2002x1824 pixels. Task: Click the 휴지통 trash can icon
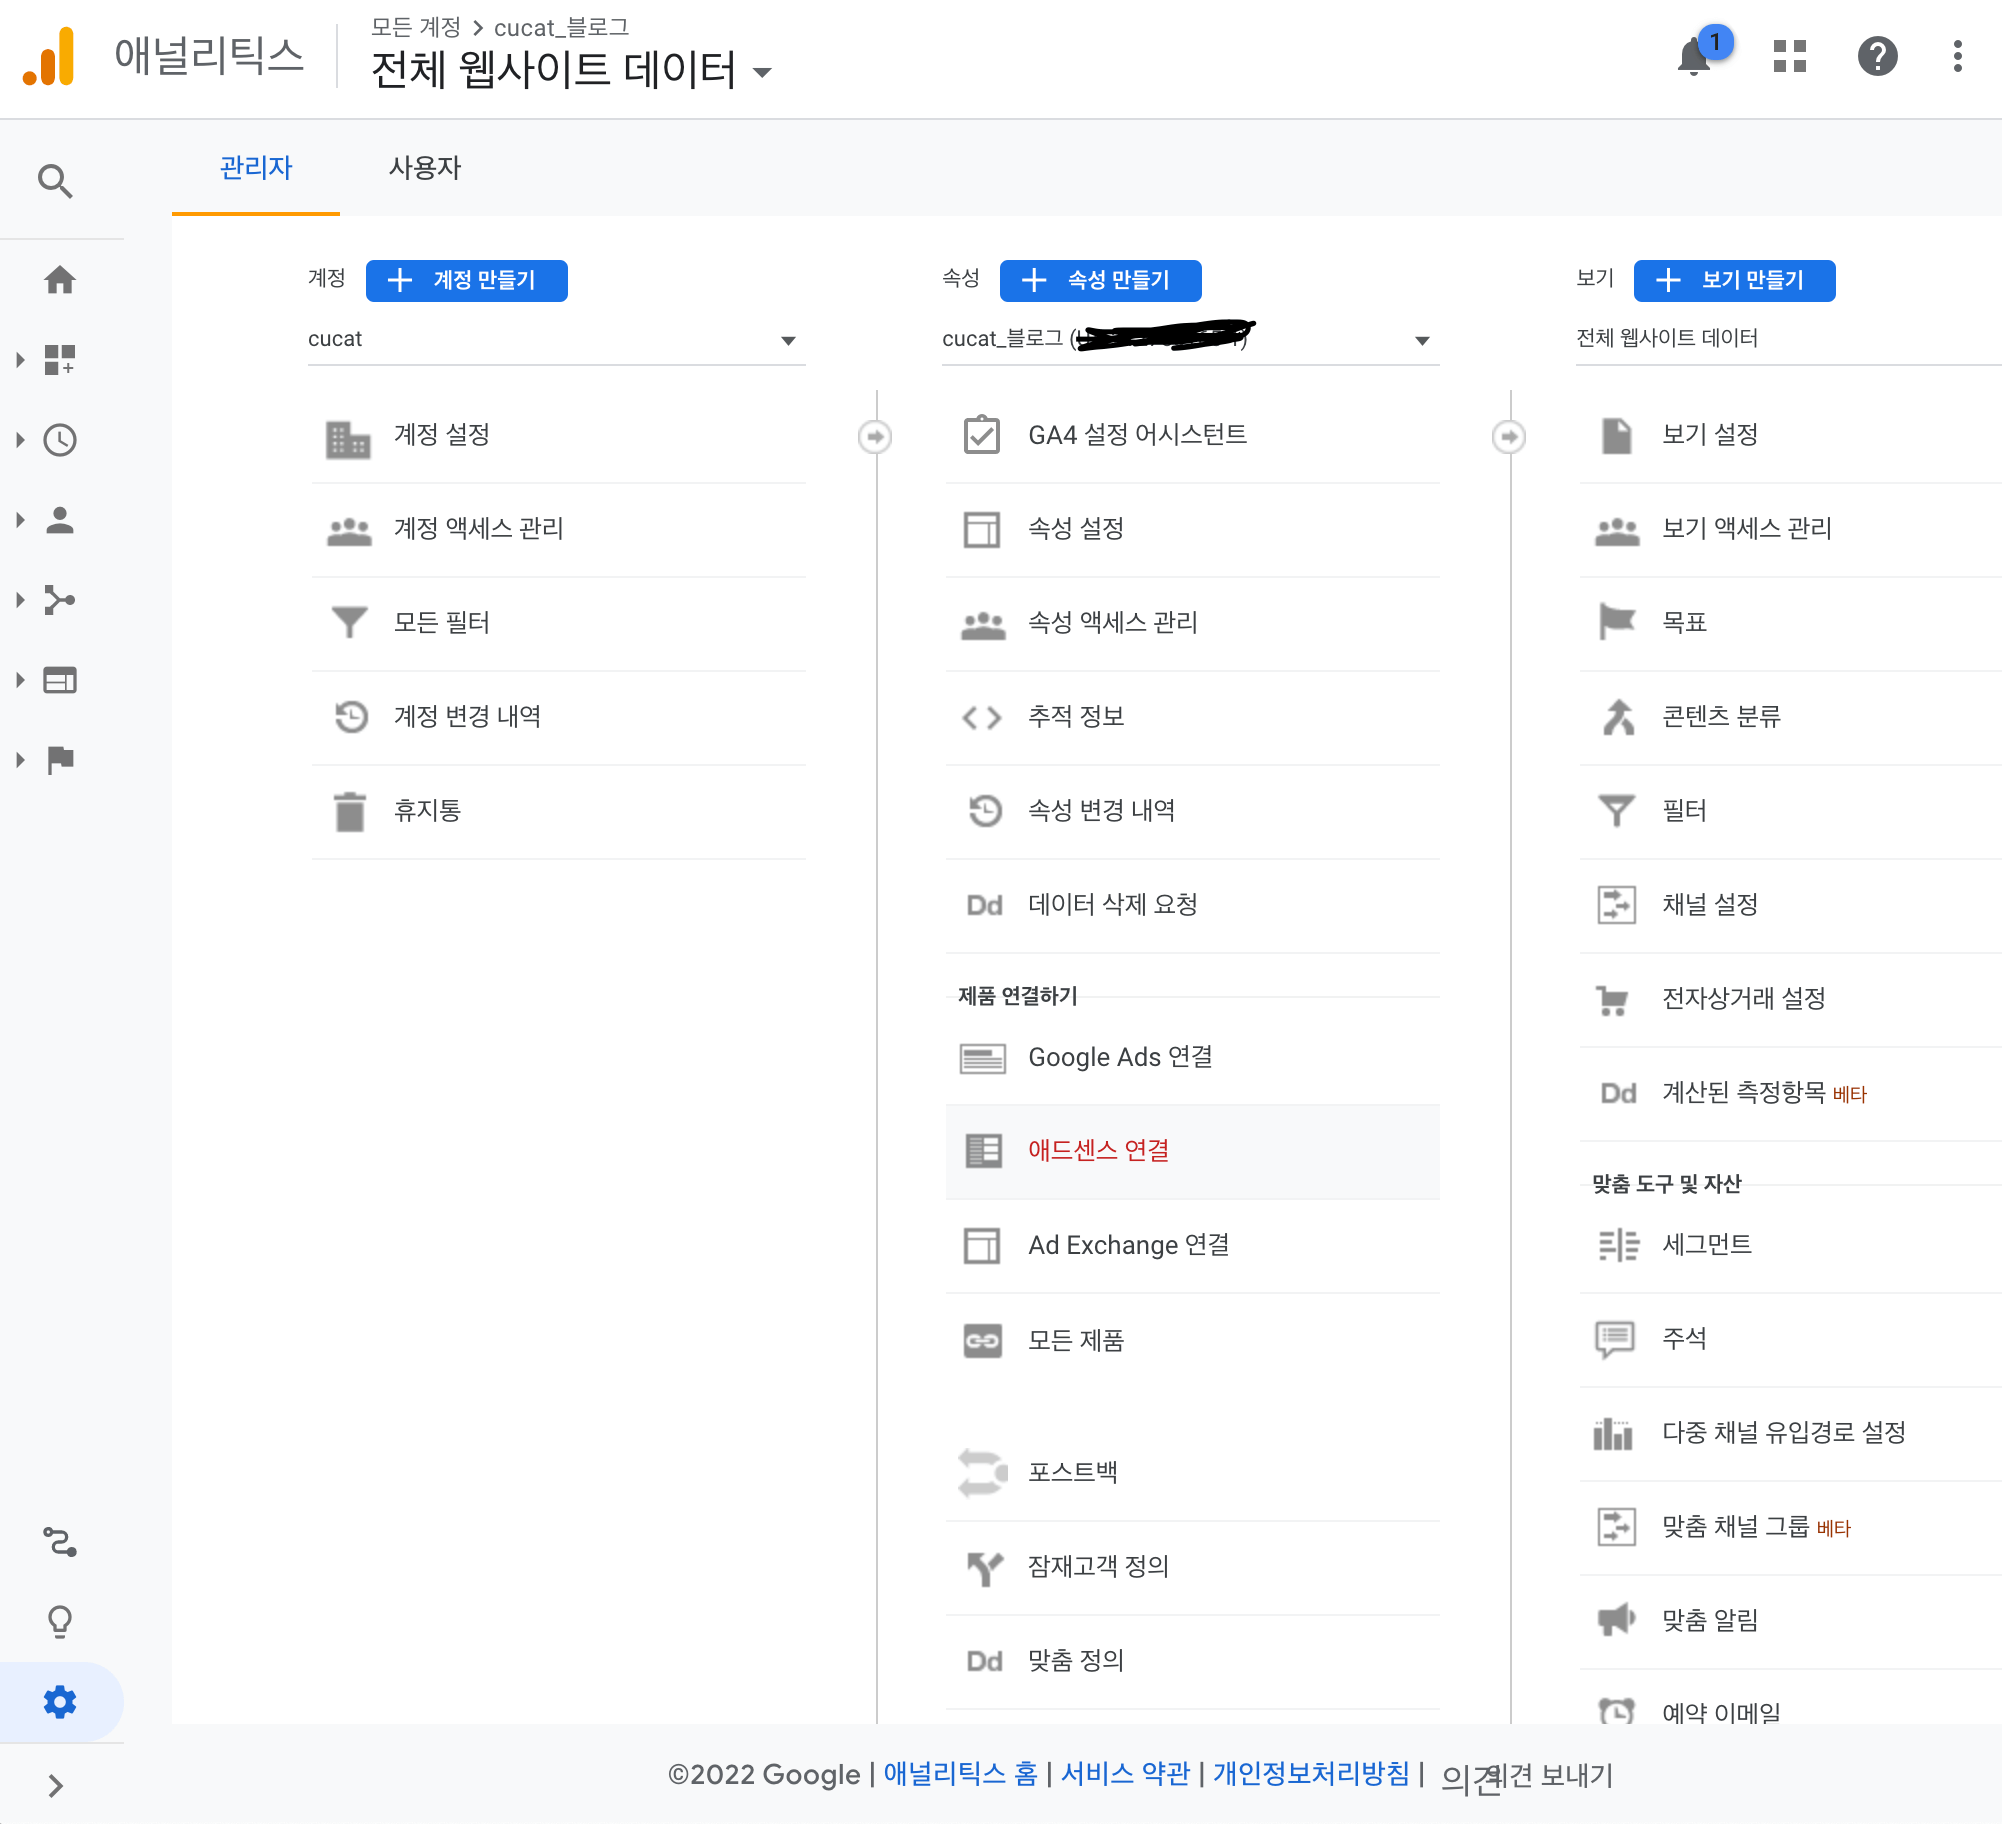(349, 811)
